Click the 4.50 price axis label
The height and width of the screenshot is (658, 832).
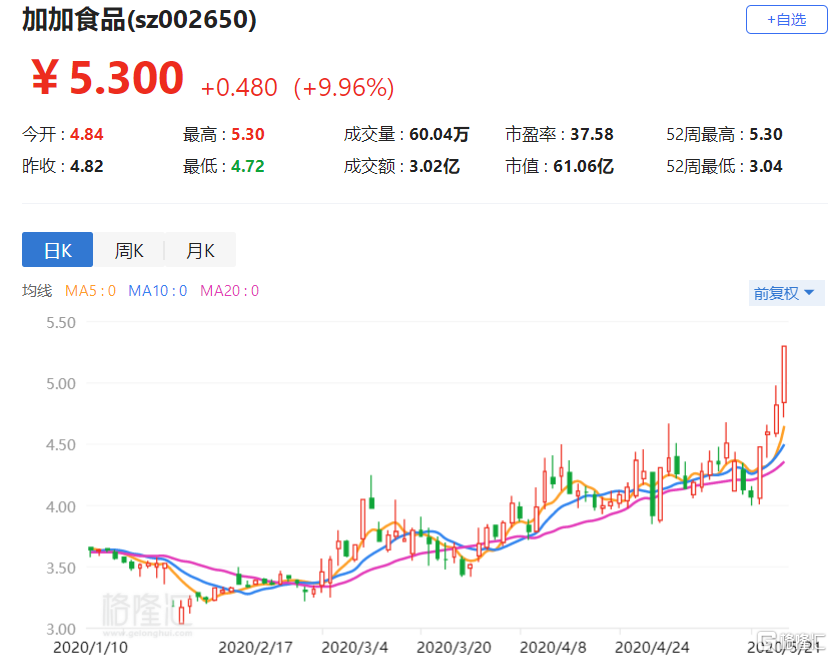click(61, 445)
